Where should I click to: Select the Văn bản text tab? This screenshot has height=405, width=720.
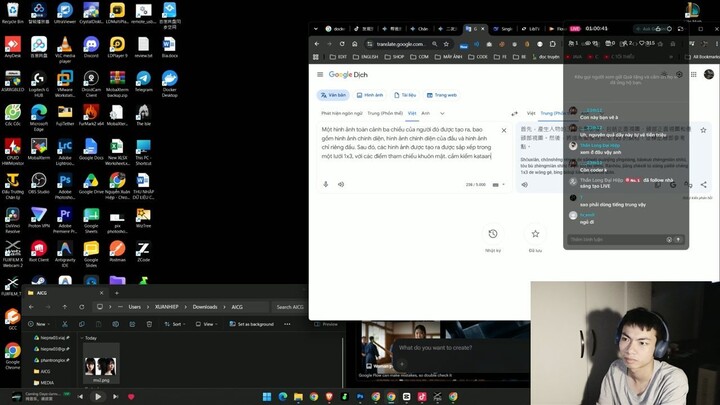pos(333,95)
